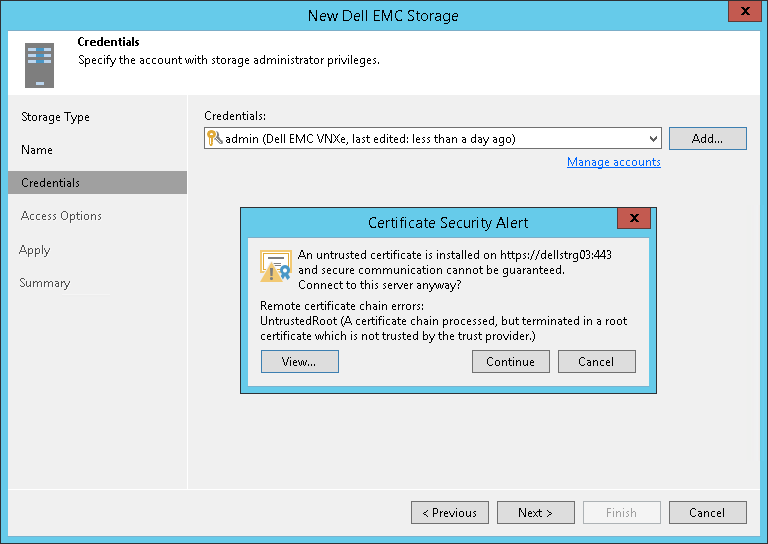
Task: Click the storage server icon in header
Action: pyautogui.click(x=40, y=64)
